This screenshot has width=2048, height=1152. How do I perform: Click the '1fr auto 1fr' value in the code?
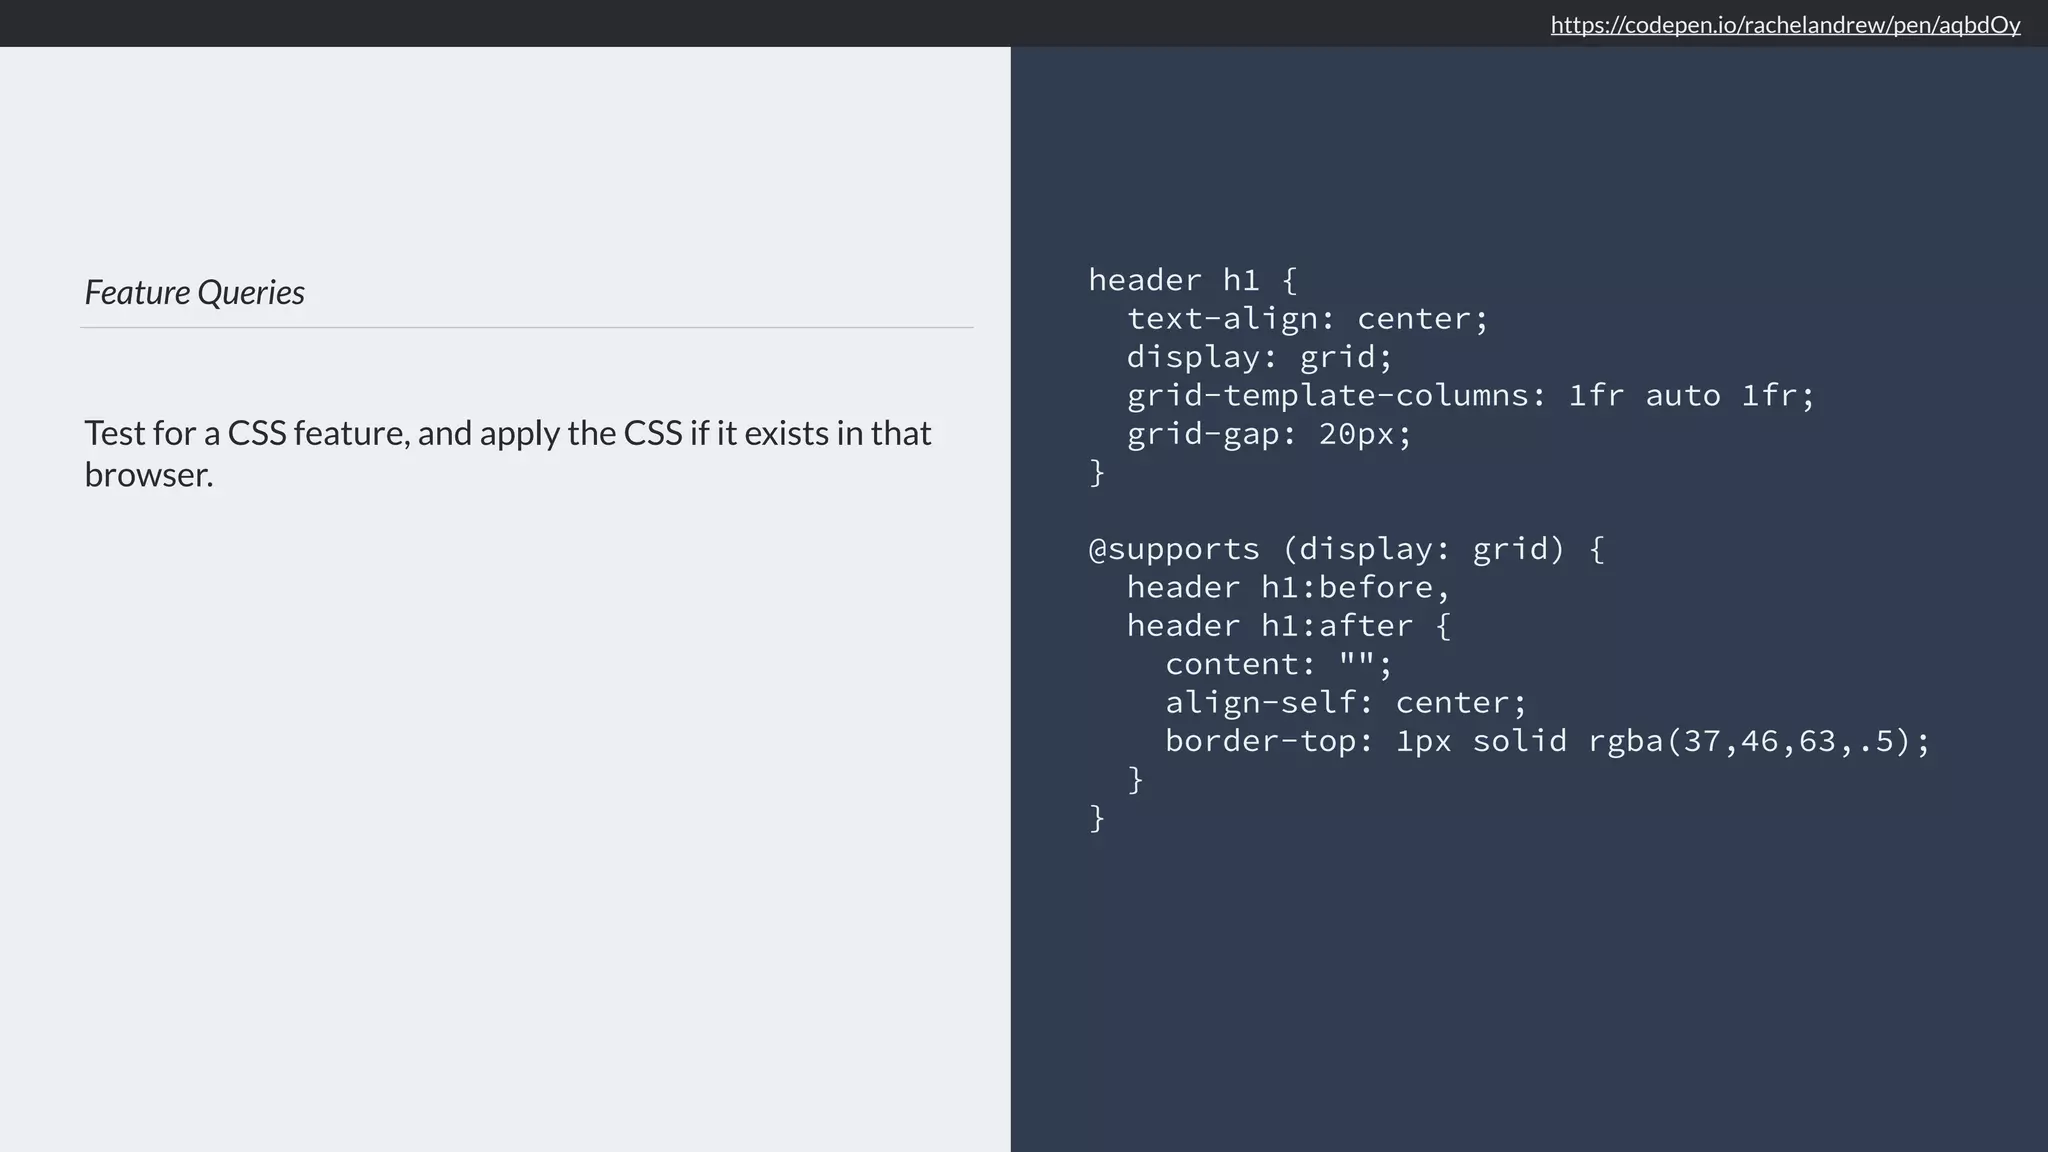tap(1690, 396)
